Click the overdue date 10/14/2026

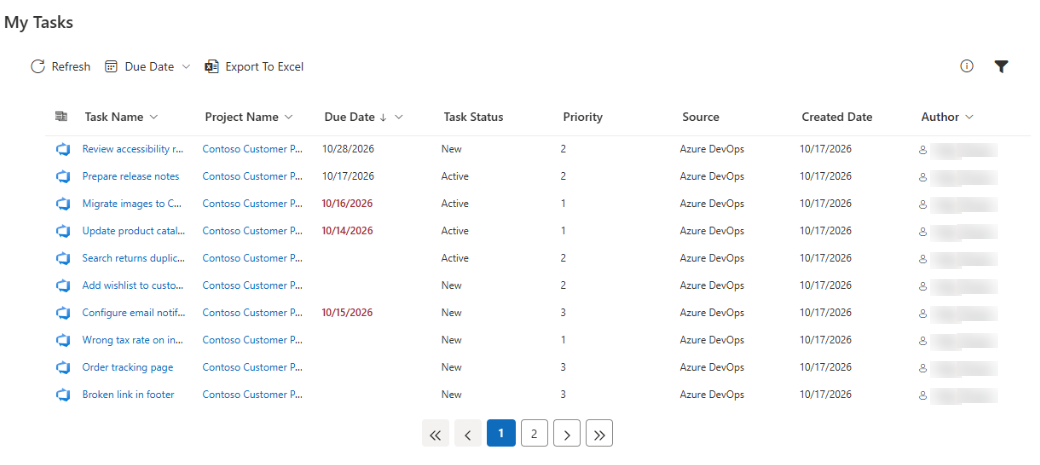tap(348, 231)
